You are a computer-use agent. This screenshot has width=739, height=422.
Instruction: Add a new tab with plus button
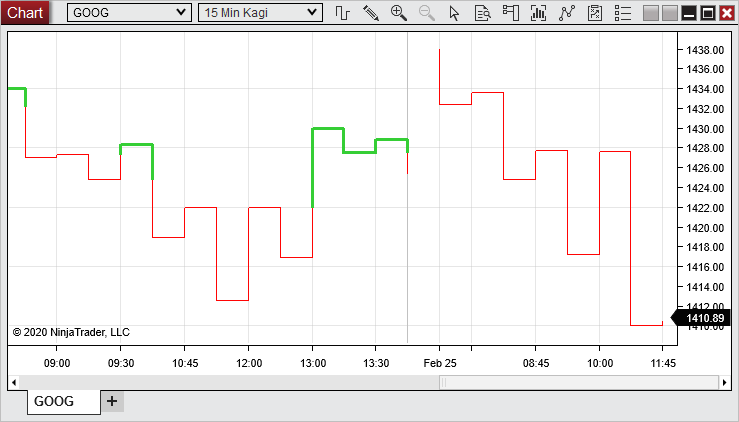click(x=112, y=401)
